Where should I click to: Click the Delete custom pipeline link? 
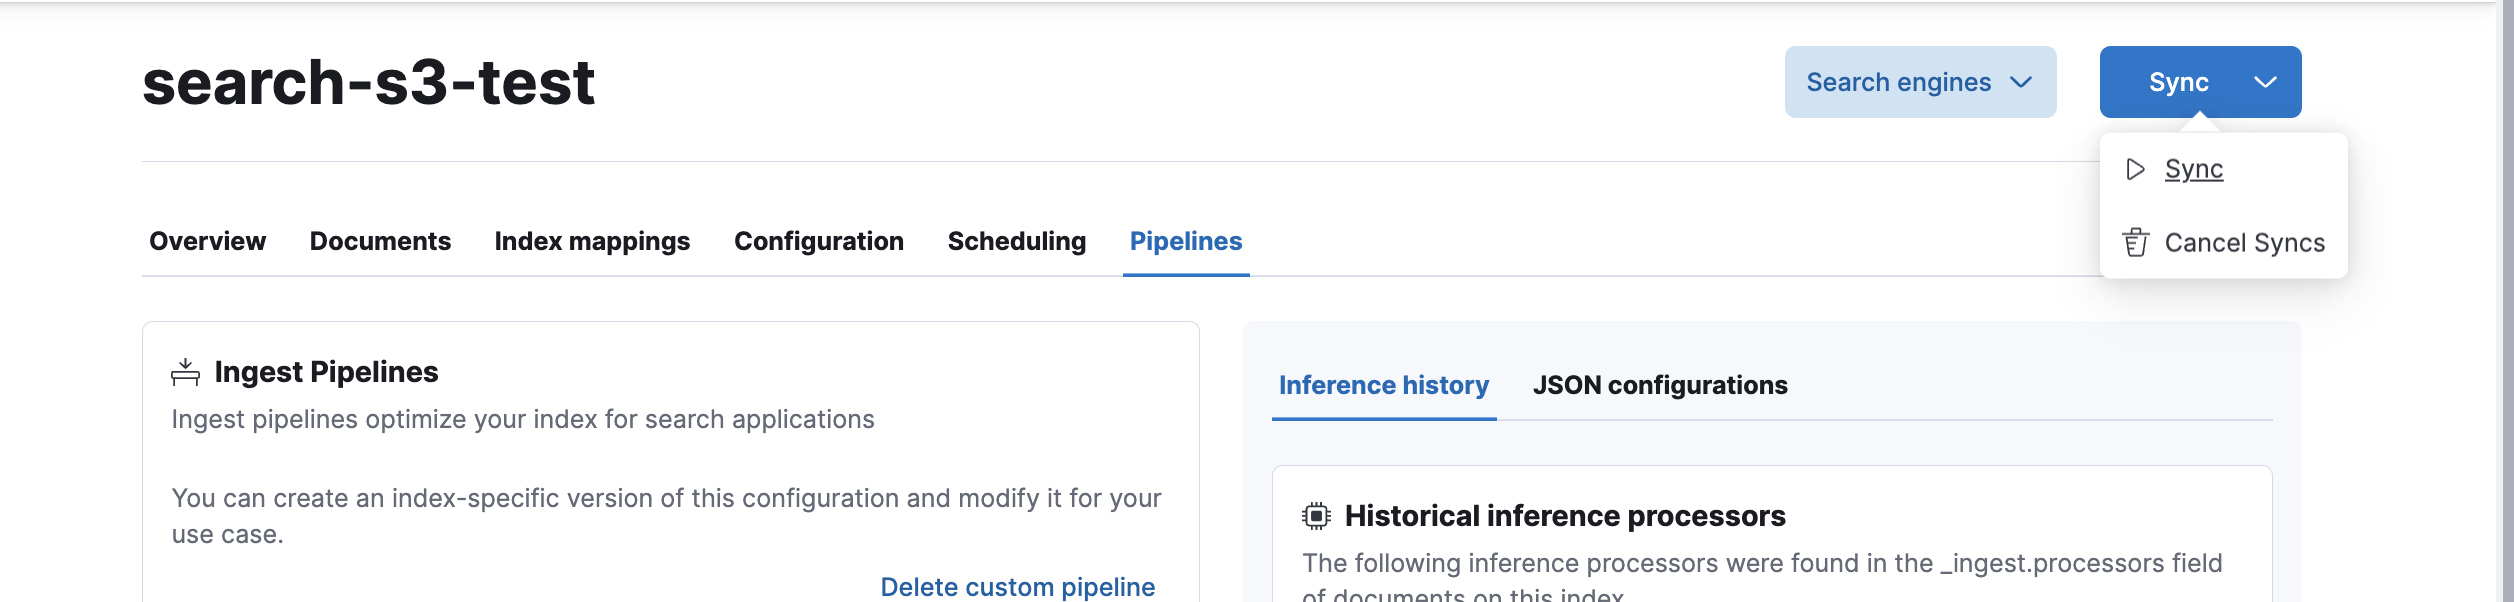click(1017, 586)
